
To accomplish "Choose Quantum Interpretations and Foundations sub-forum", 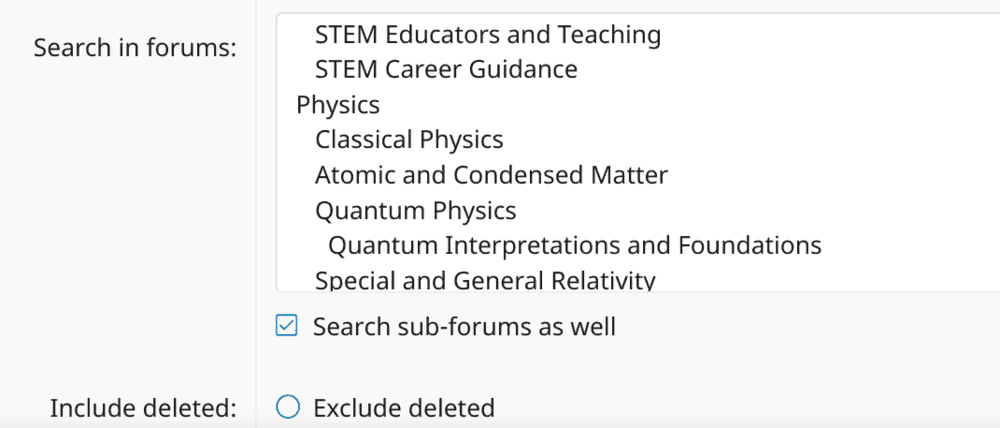I will point(574,245).
